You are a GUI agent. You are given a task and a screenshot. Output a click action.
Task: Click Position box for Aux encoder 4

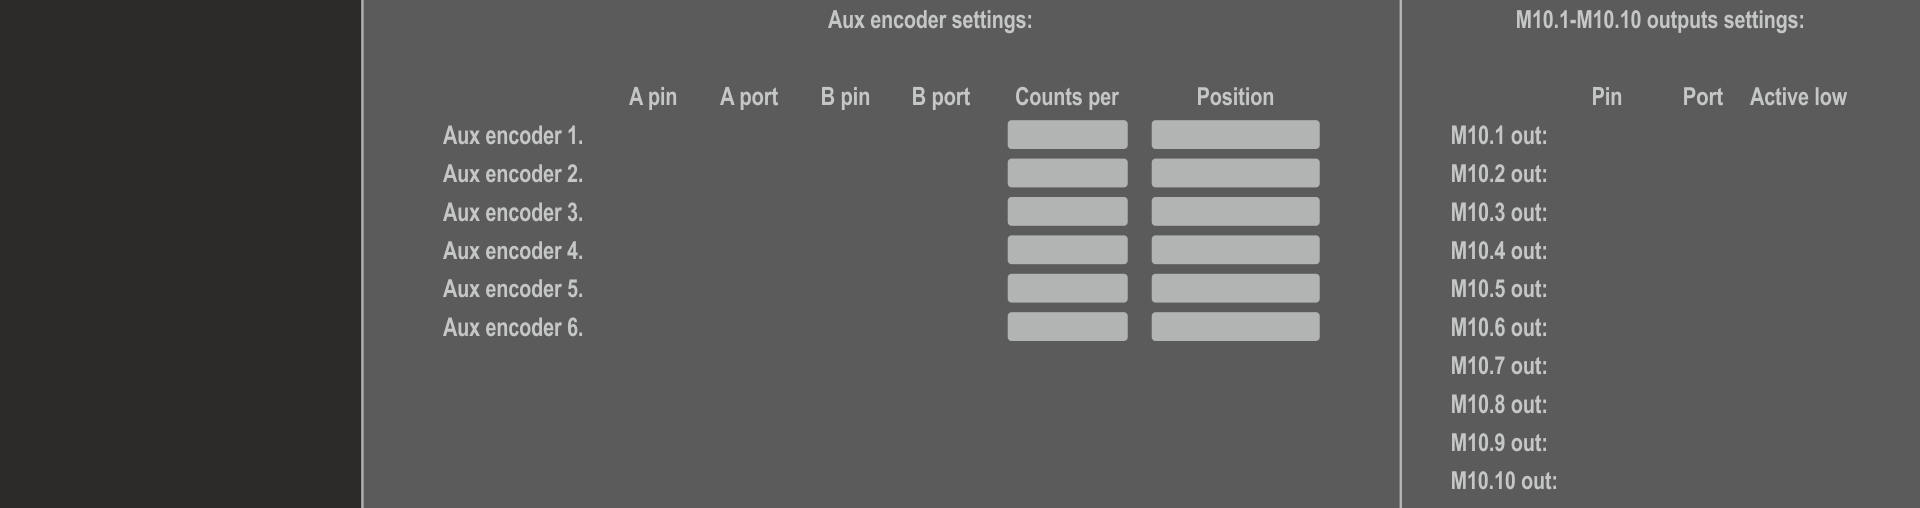tap(1235, 250)
